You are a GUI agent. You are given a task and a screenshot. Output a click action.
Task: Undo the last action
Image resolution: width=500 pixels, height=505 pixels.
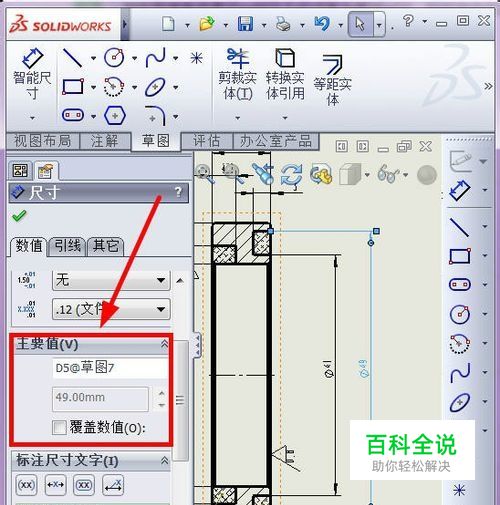(x=322, y=24)
